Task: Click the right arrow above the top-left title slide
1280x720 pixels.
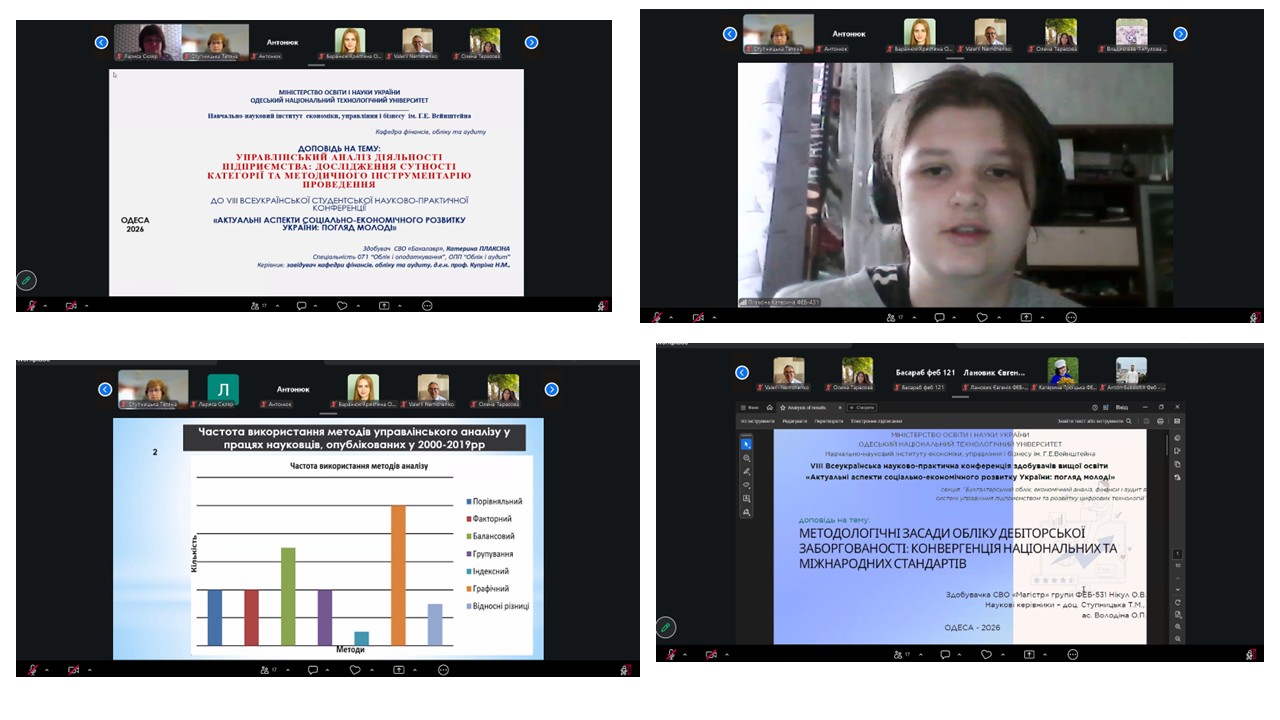Action: click(531, 42)
